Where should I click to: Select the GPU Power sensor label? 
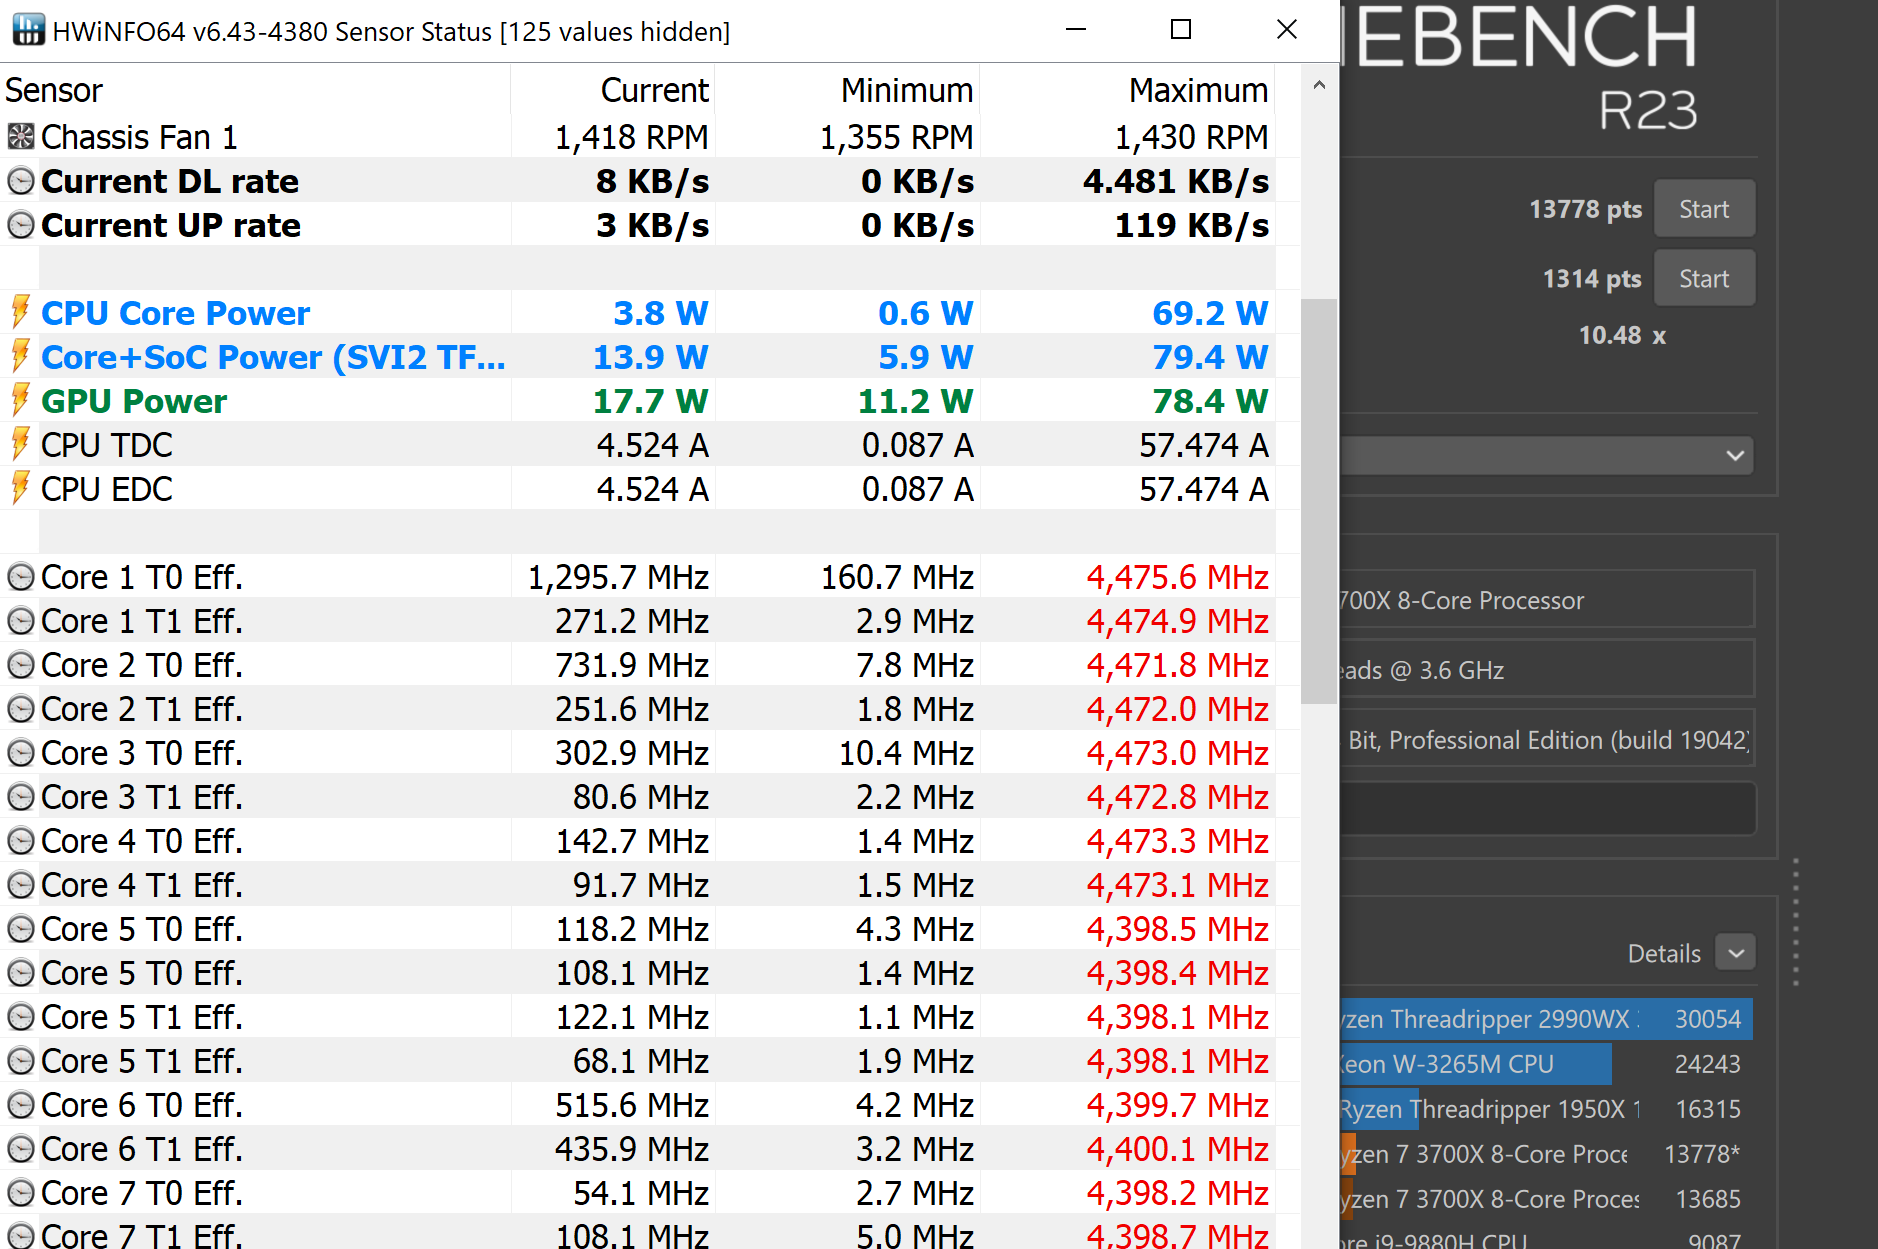[134, 401]
